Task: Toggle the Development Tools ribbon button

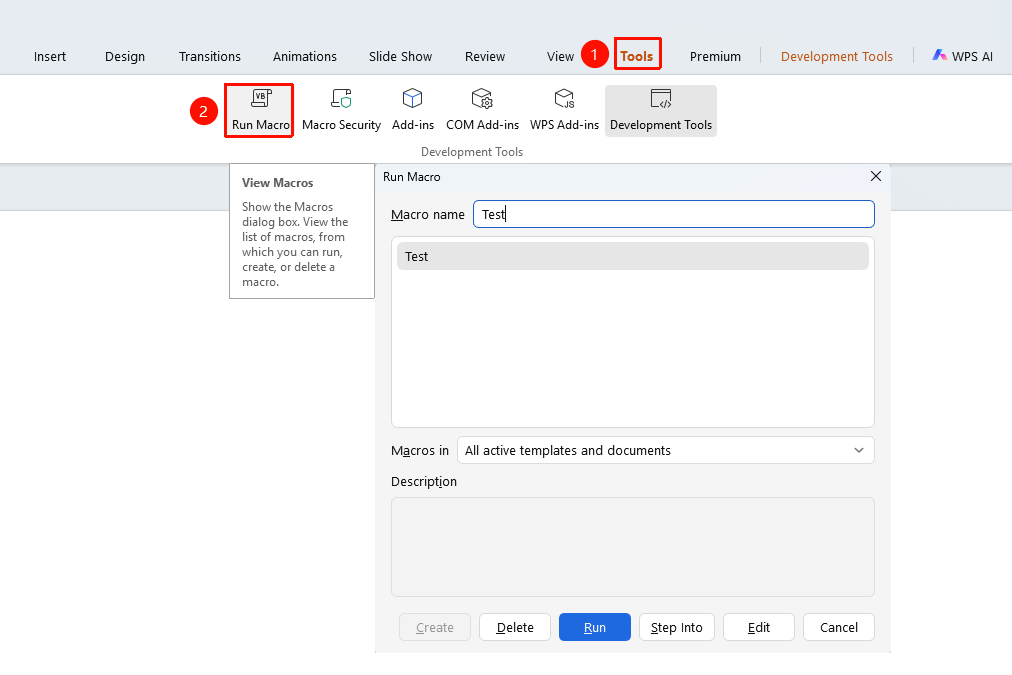Action: tap(661, 111)
